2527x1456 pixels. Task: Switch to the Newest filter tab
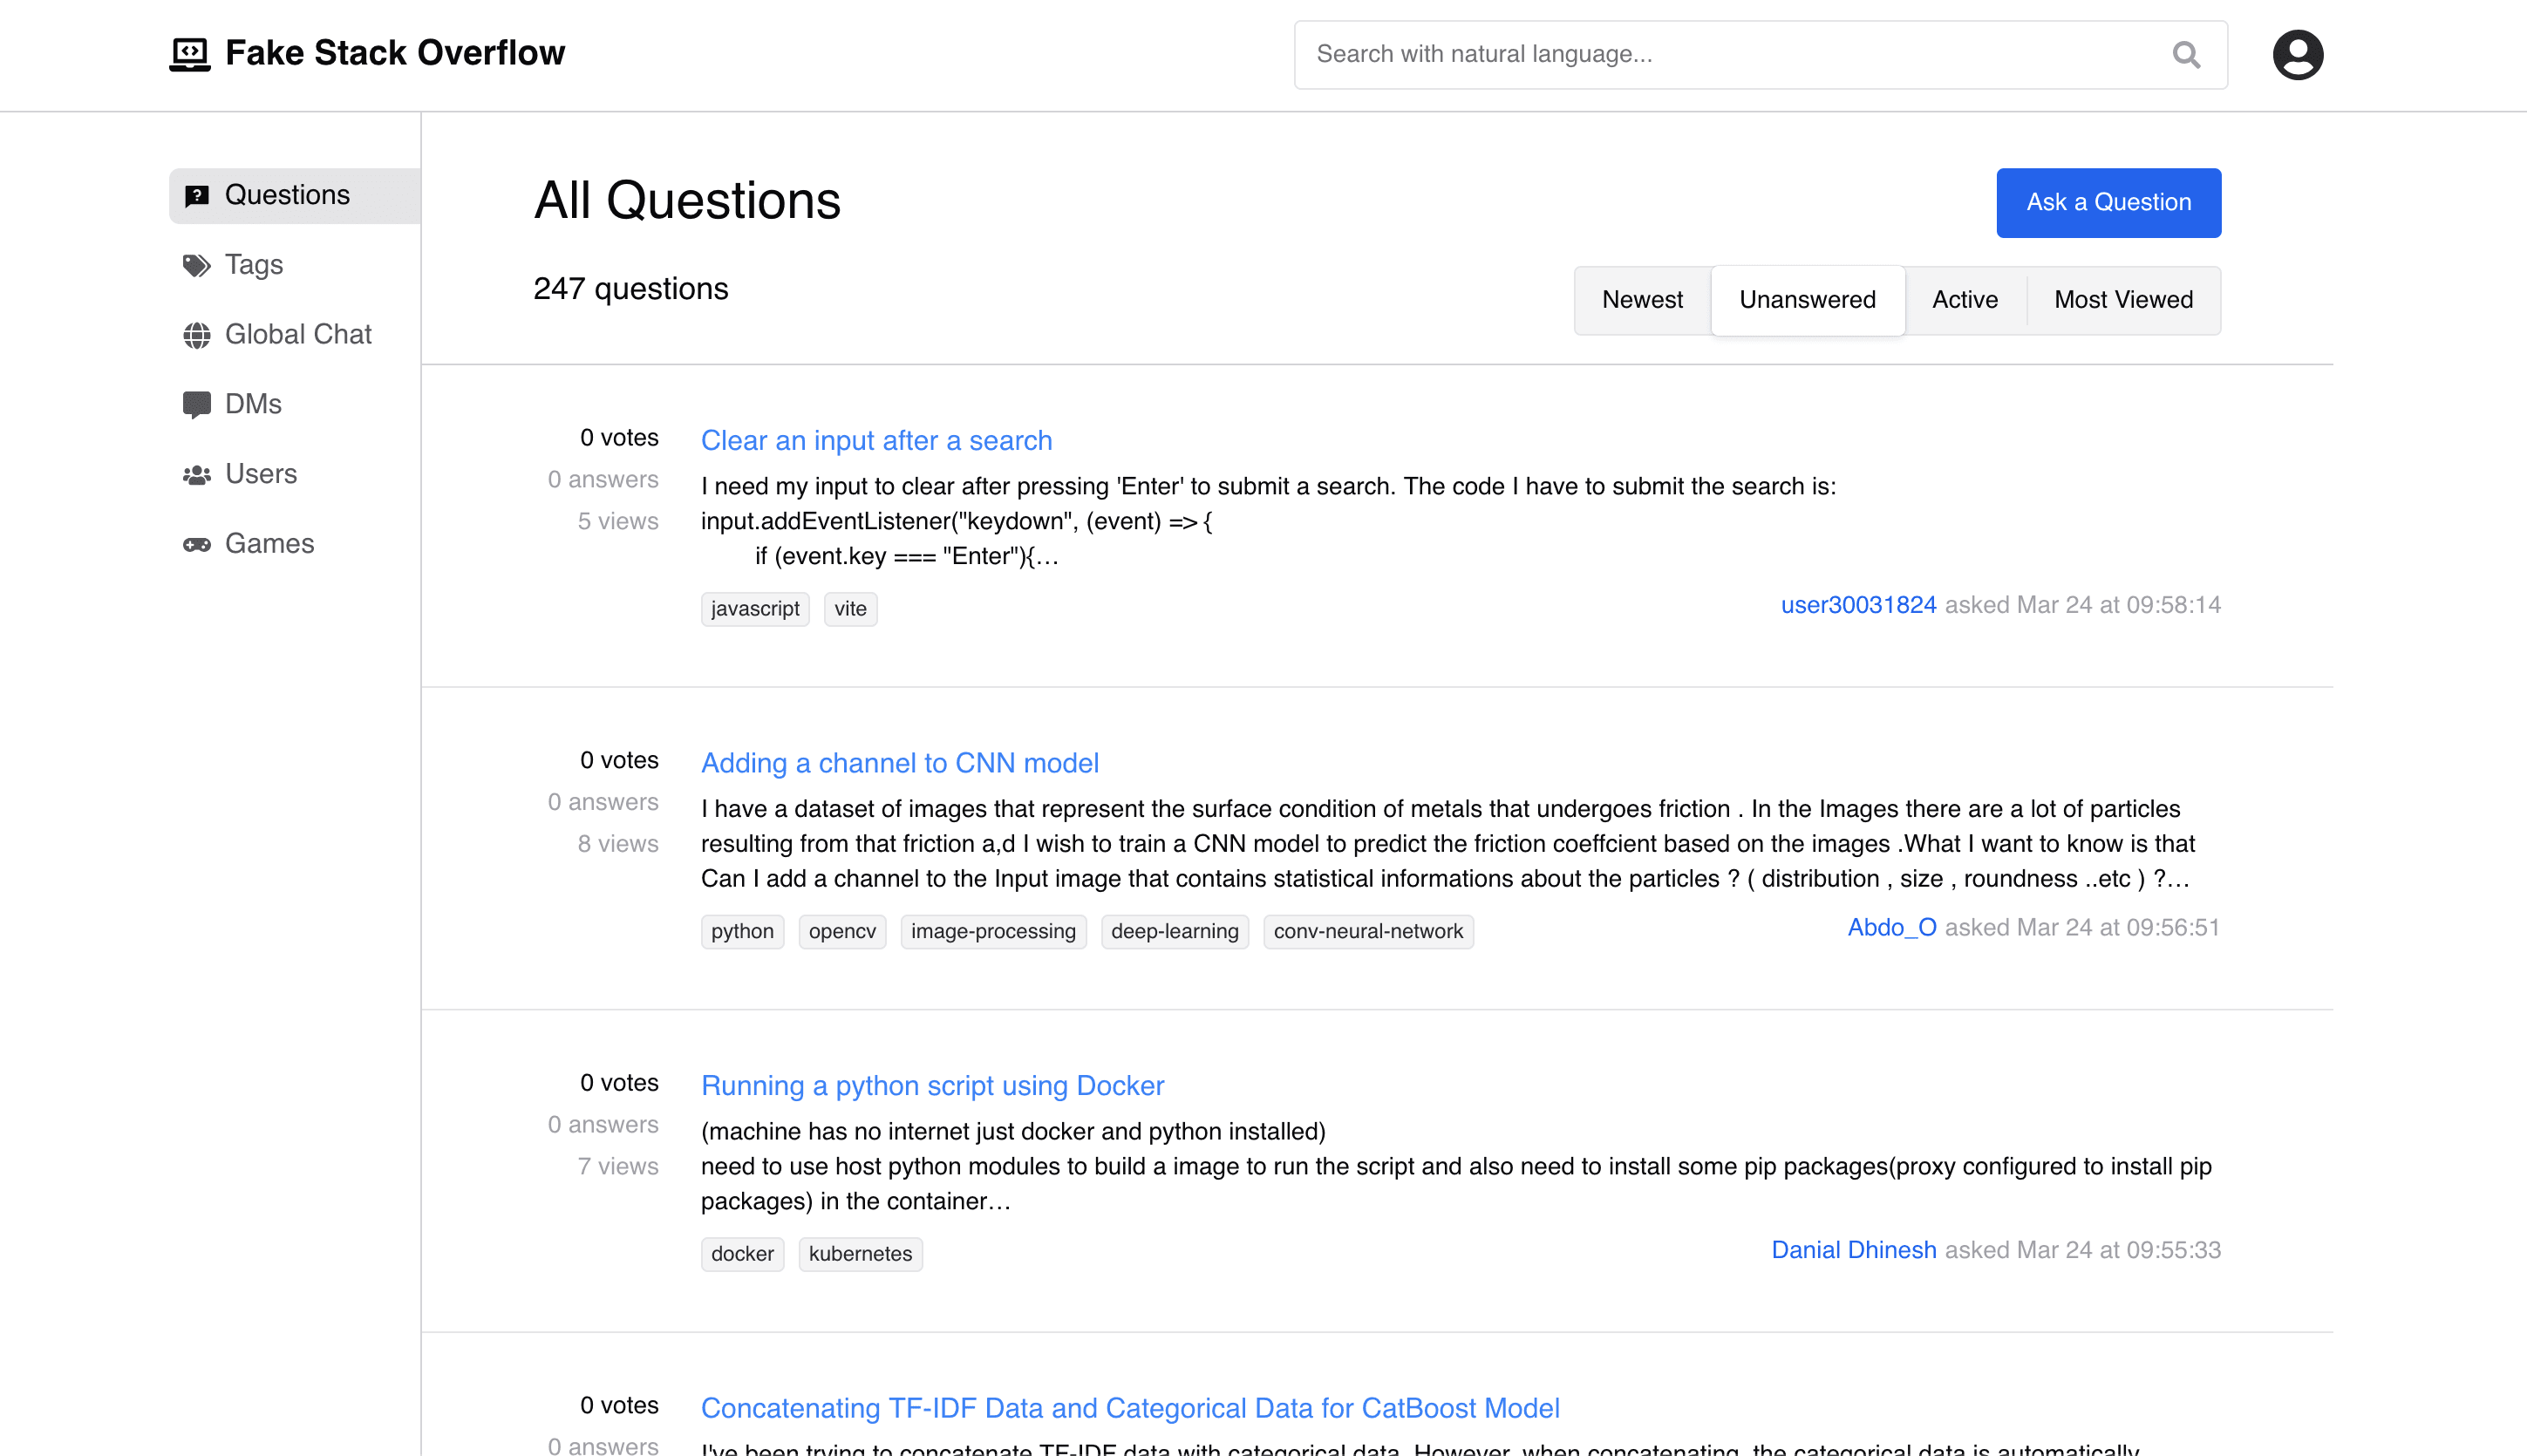point(1642,299)
